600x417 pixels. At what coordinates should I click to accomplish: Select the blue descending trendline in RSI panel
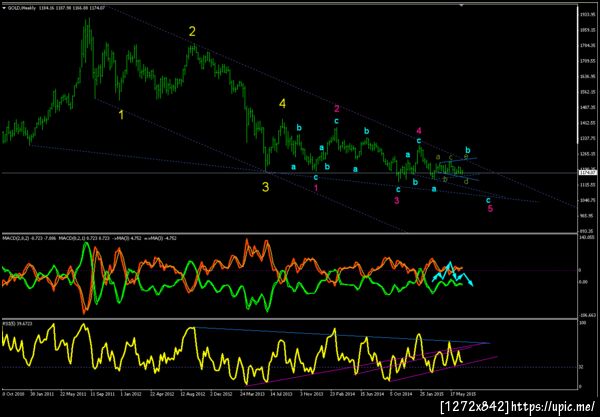(x=343, y=336)
